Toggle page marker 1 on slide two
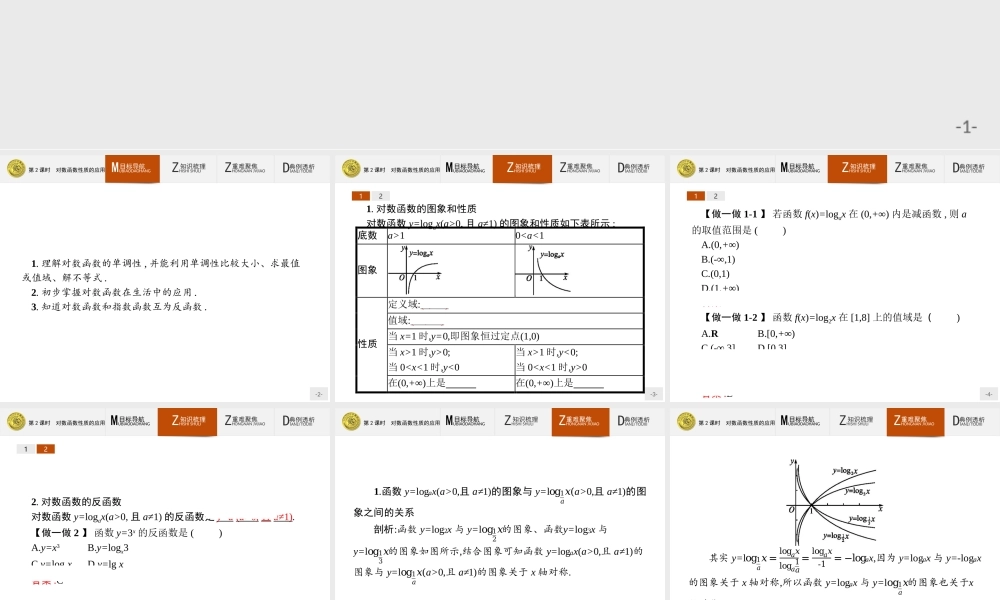1000x600 pixels. pos(360,196)
